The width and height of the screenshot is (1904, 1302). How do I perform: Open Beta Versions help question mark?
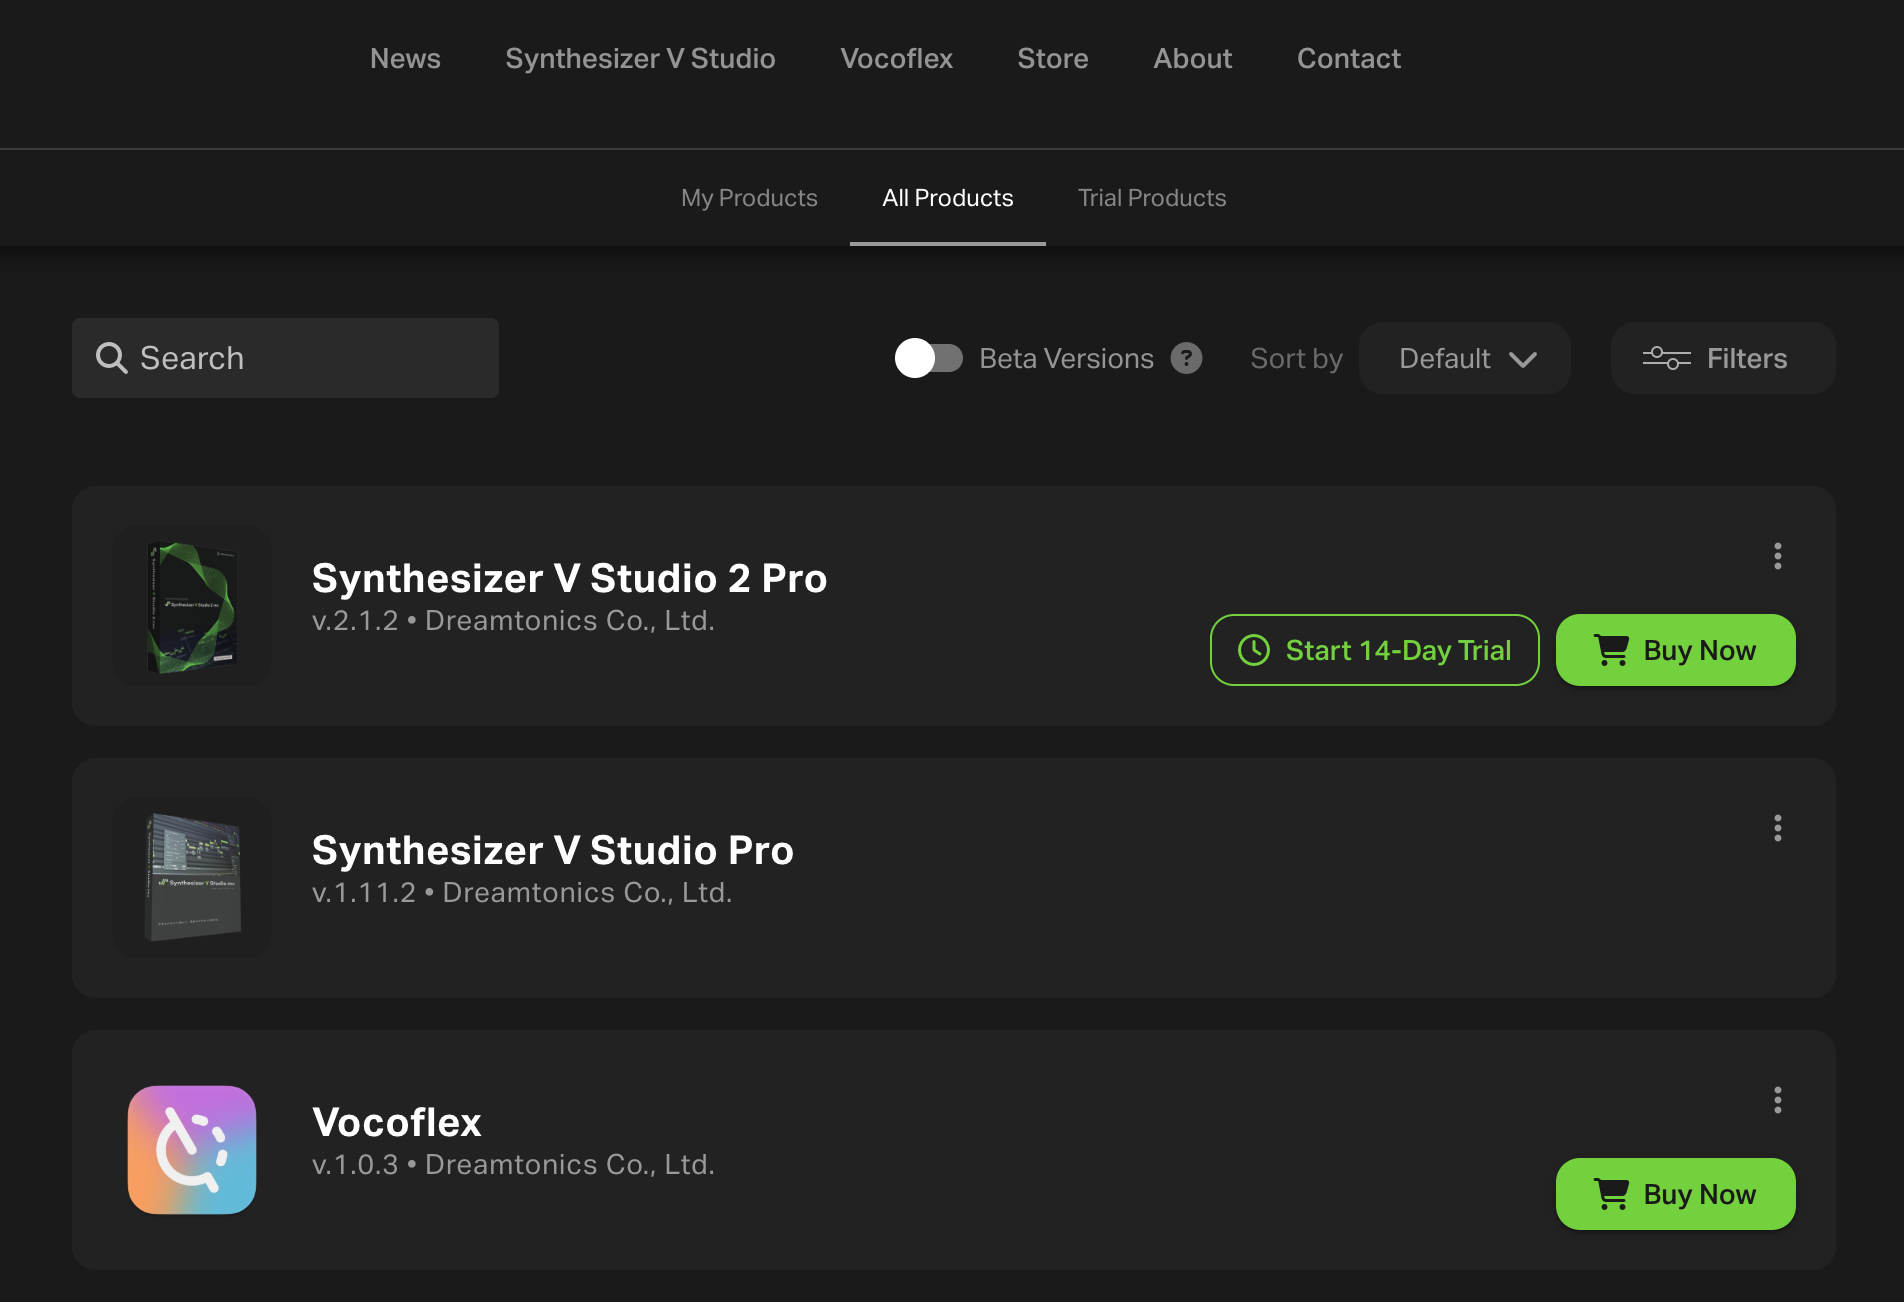point(1186,358)
